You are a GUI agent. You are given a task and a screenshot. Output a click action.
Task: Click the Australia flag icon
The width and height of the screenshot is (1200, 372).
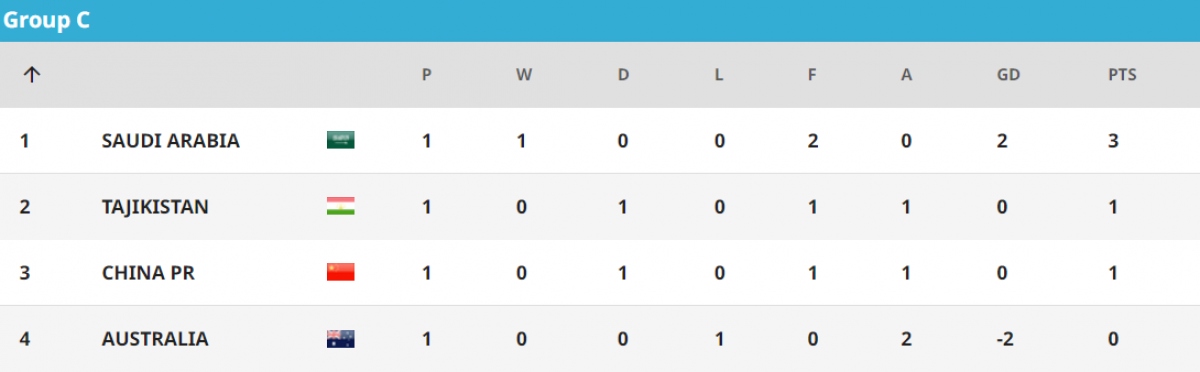(x=340, y=339)
